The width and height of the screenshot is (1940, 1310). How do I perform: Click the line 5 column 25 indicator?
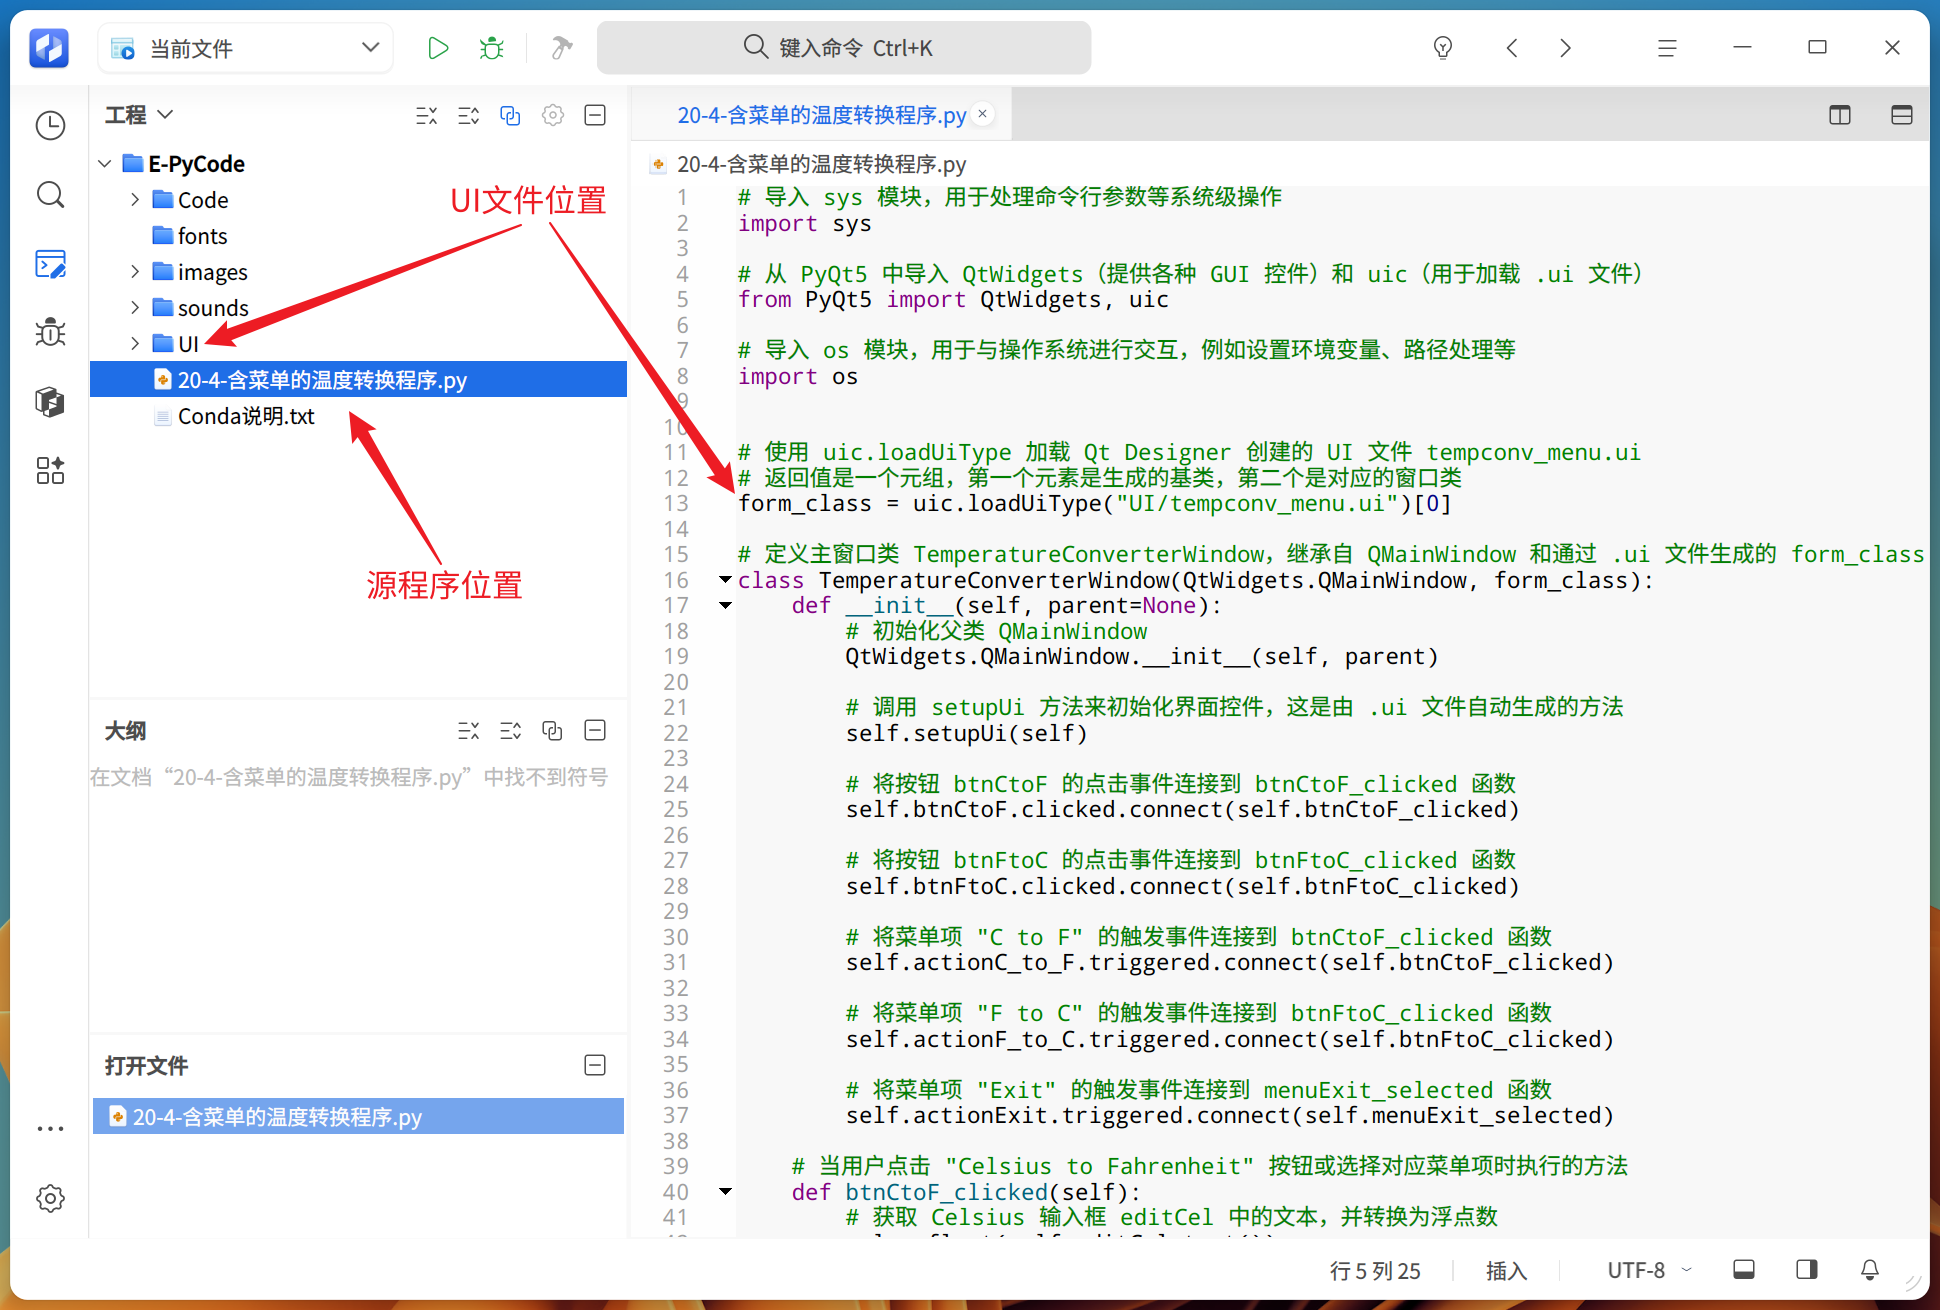coord(1375,1271)
